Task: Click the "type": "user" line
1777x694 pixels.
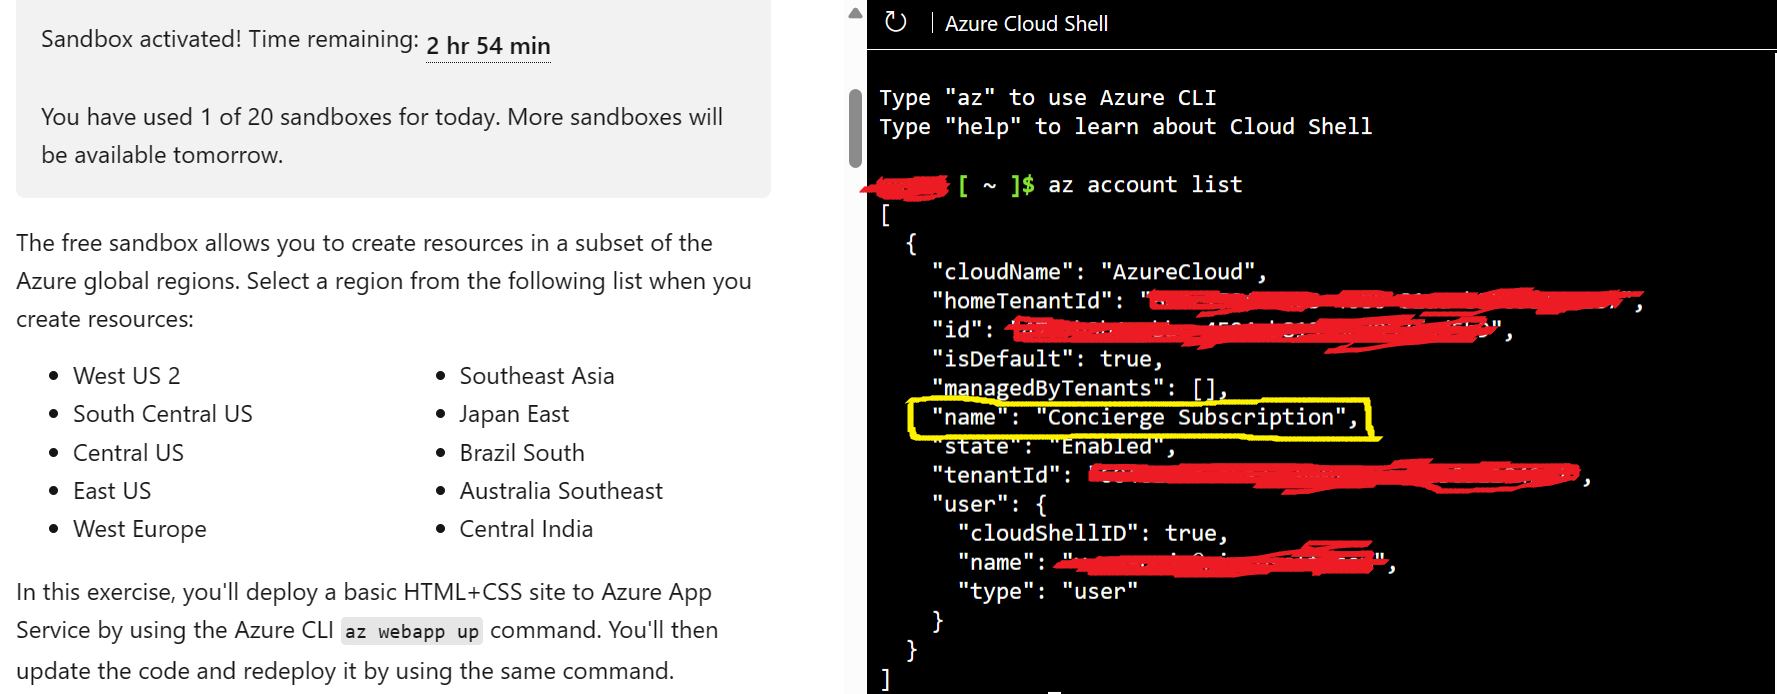Action: [x=1048, y=591]
